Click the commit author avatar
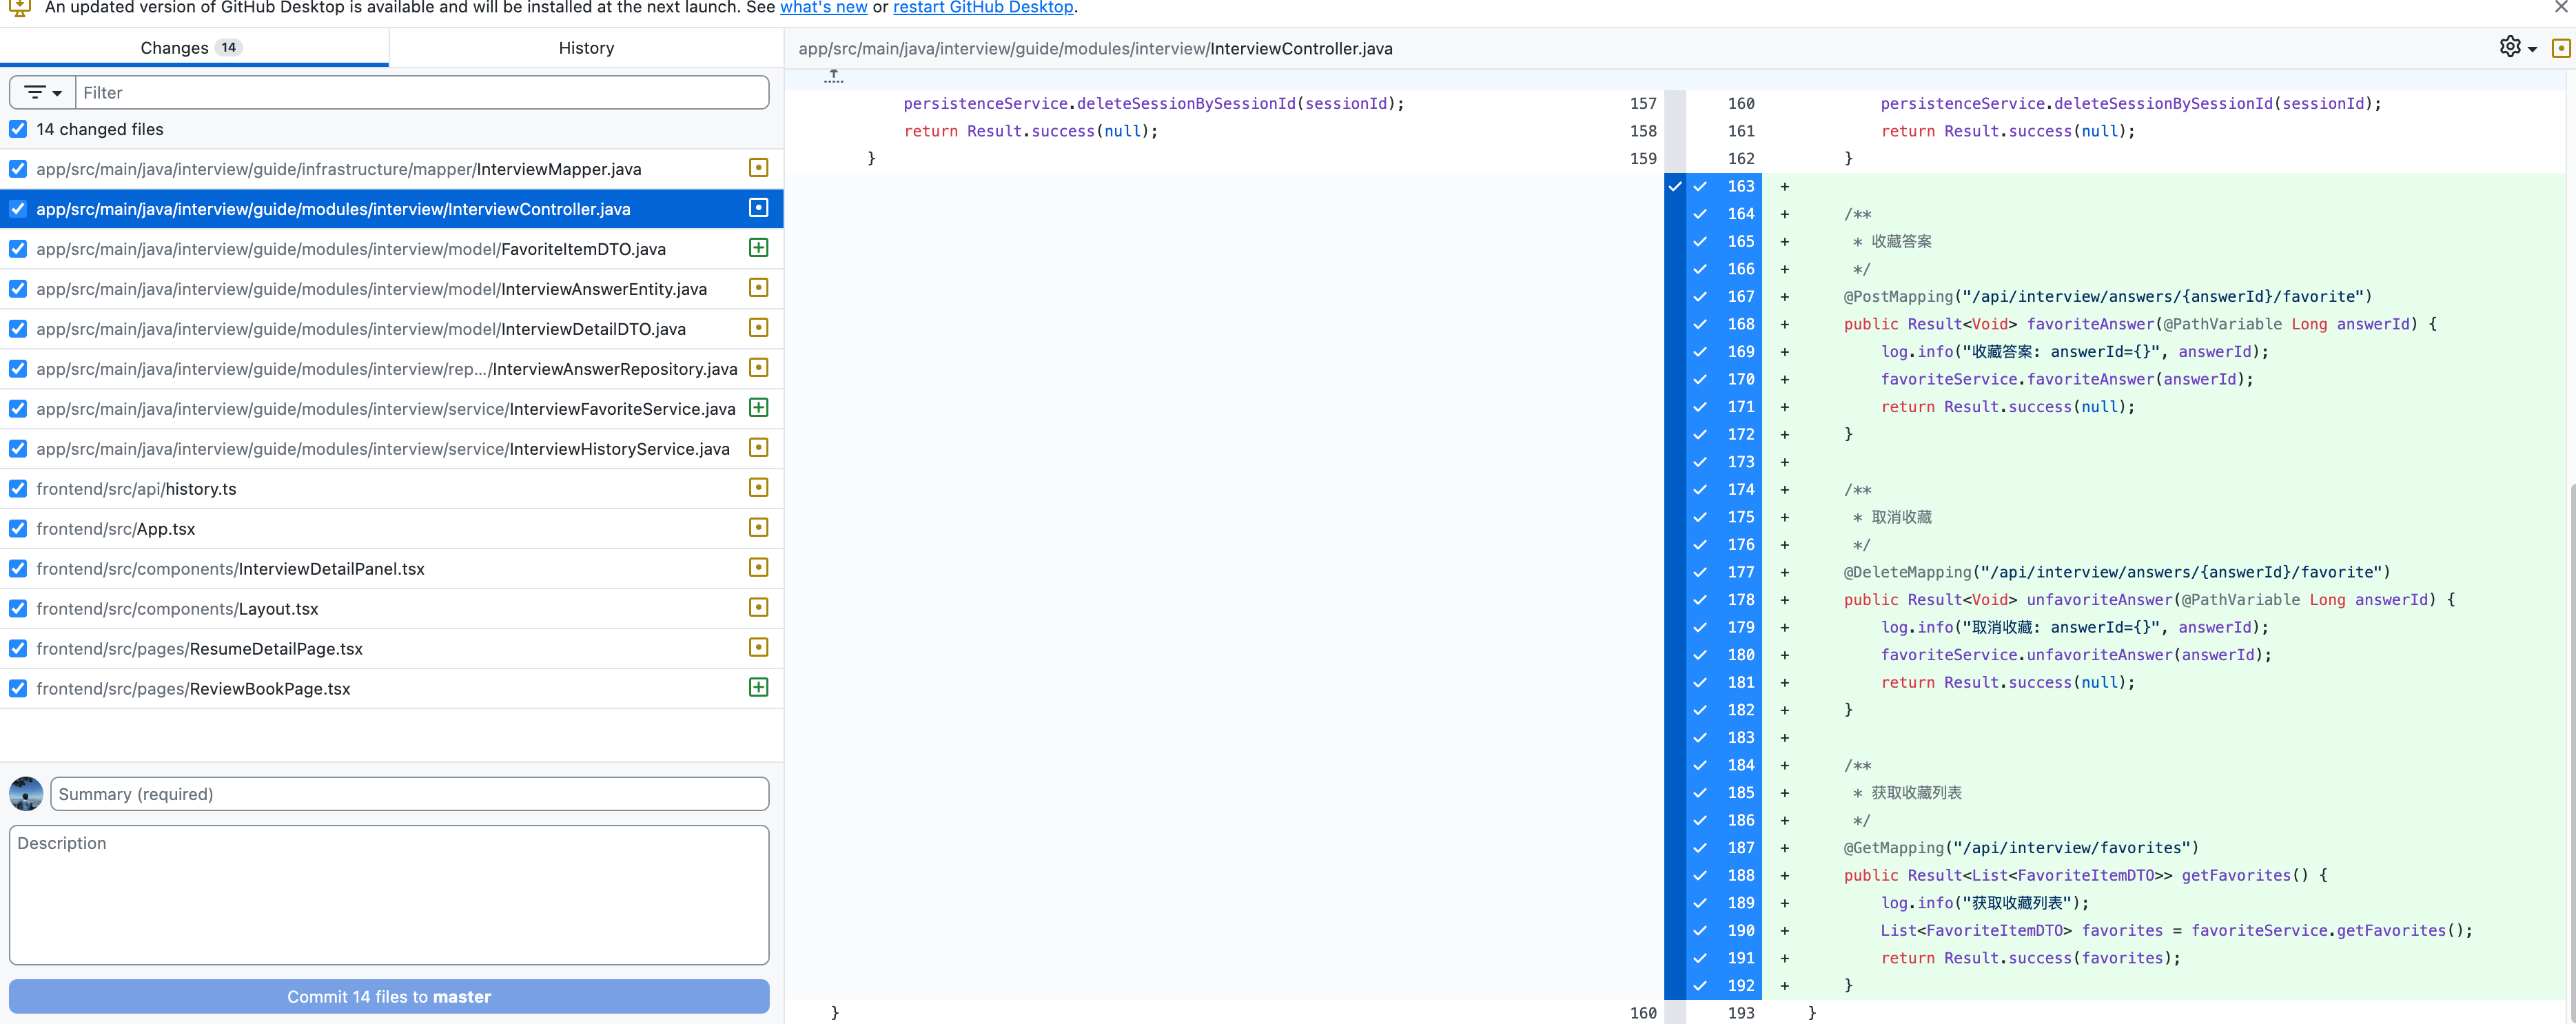 point(26,794)
